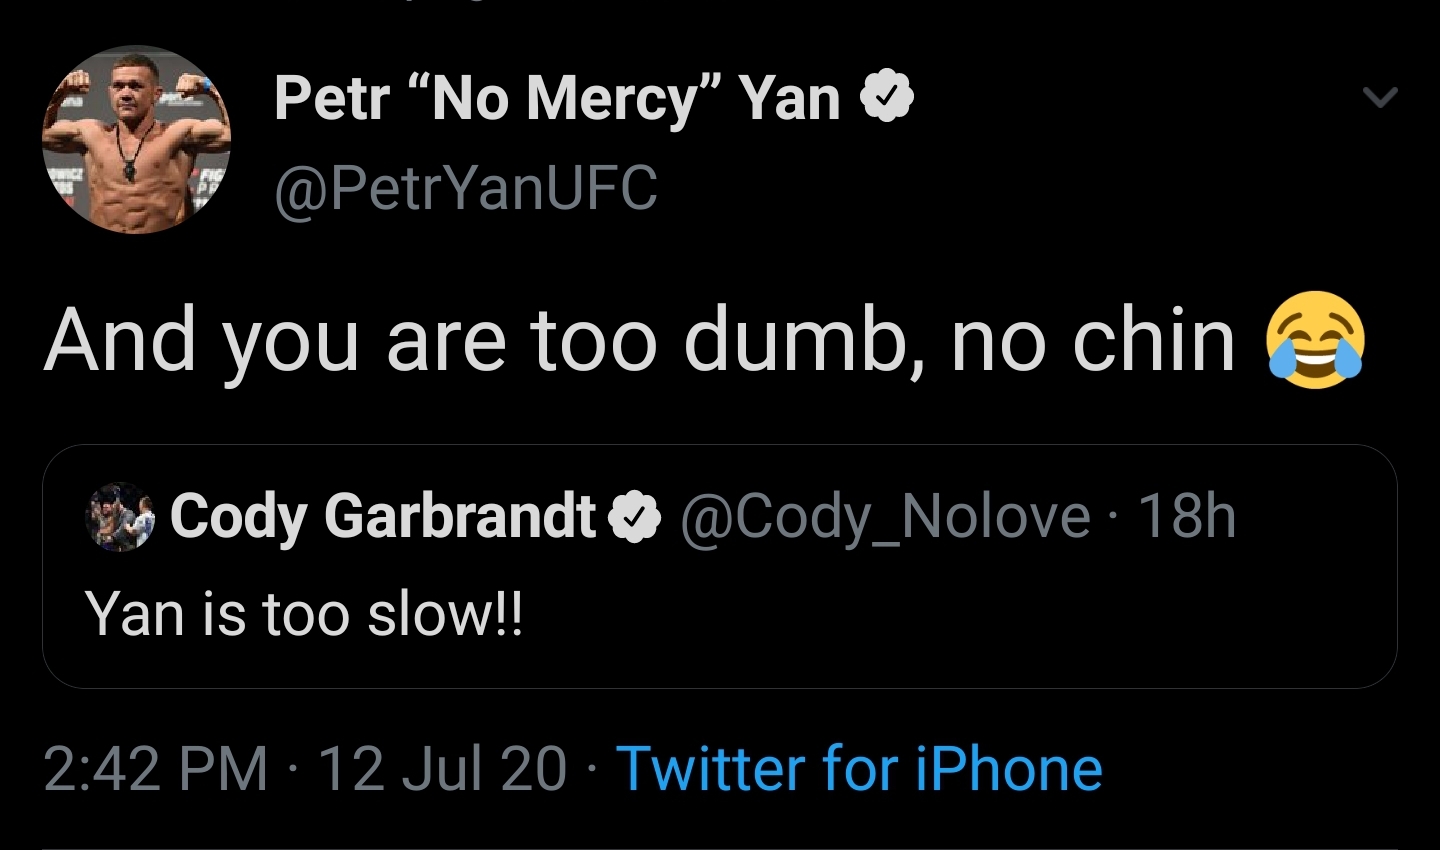Click the 2:42 PM timestamp
This screenshot has height=850, width=1440.
[x=156, y=769]
